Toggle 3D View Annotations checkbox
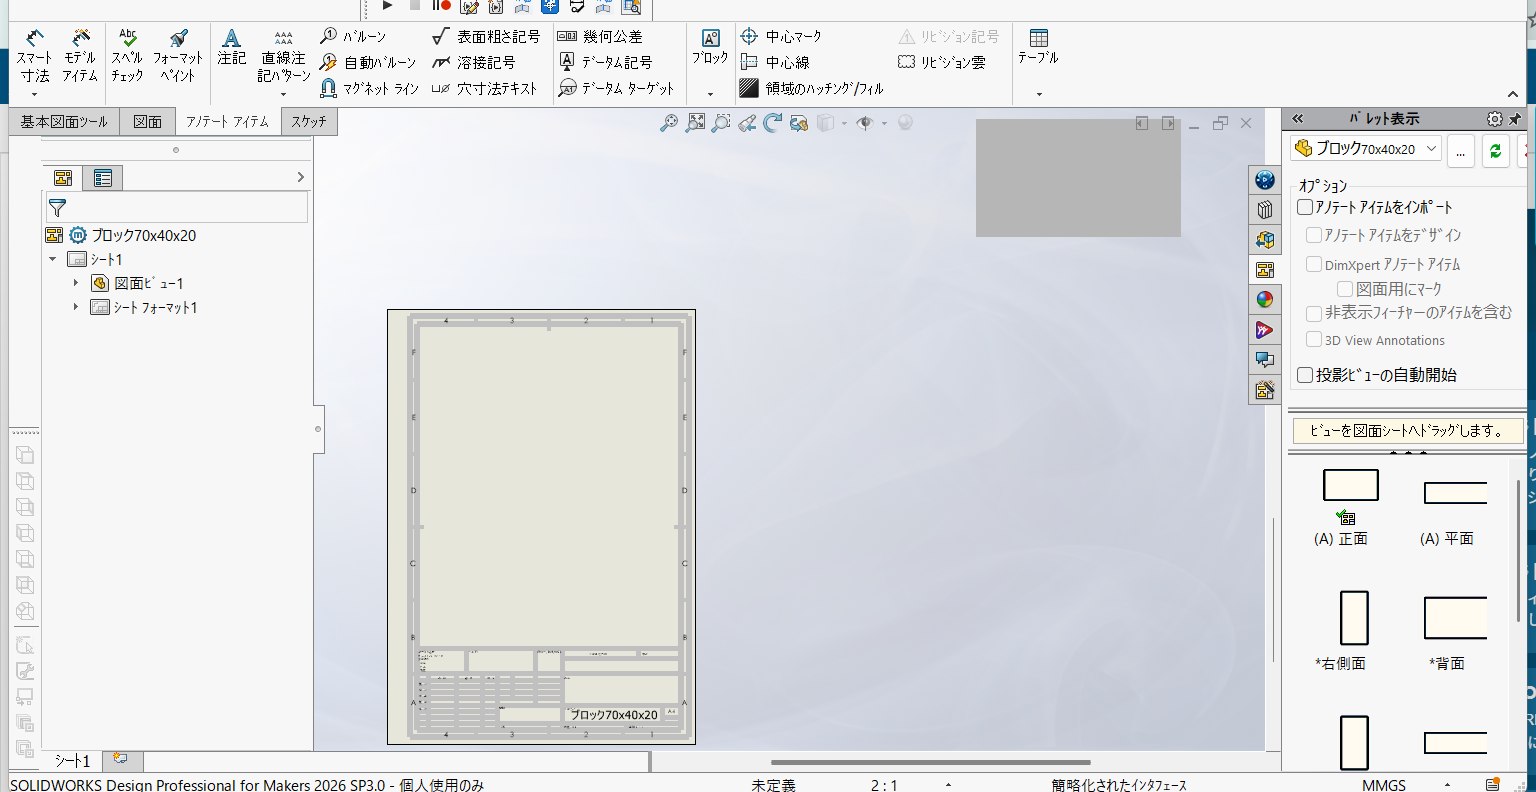This screenshot has width=1536, height=792. tap(1314, 339)
